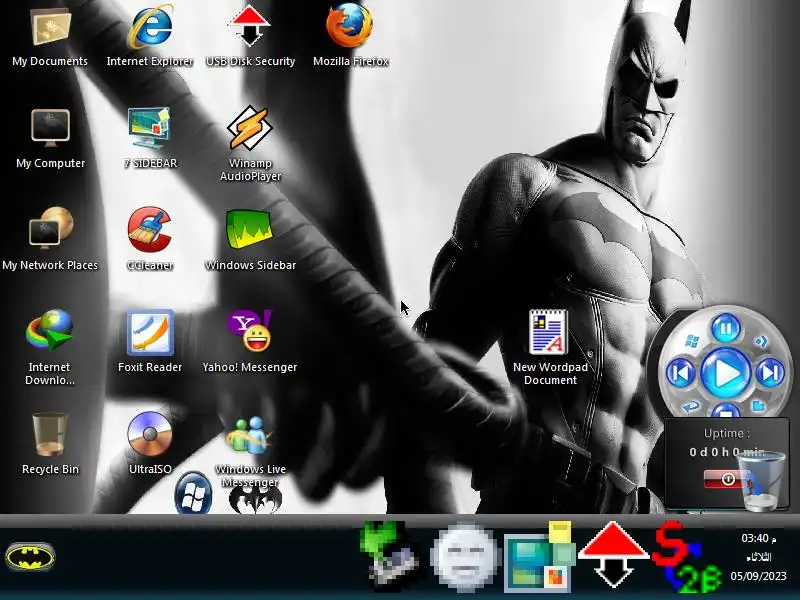The height and width of the screenshot is (600, 800).
Task: Select the My Computer icon
Action: click(50, 128)
